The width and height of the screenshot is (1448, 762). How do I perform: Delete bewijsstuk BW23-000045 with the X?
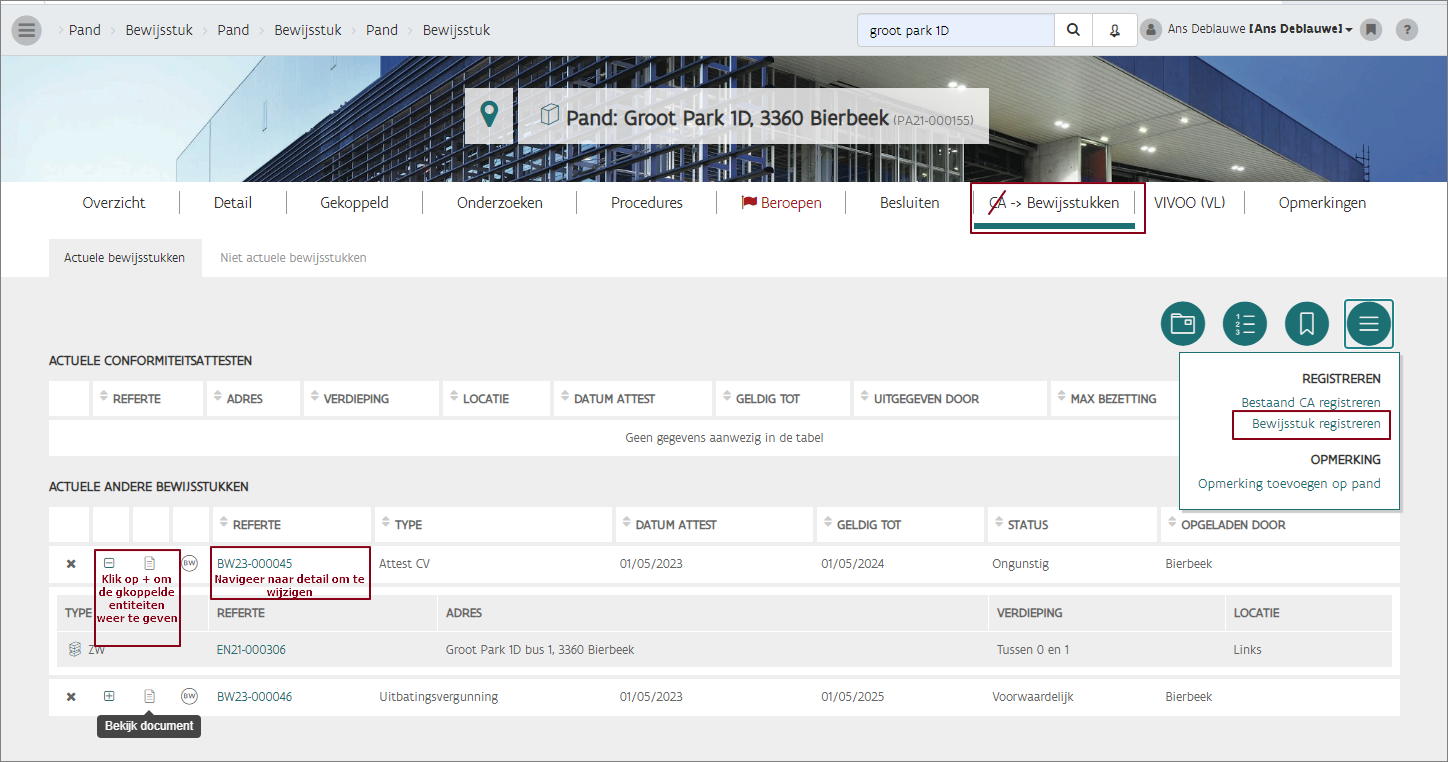tap(71, 564)
